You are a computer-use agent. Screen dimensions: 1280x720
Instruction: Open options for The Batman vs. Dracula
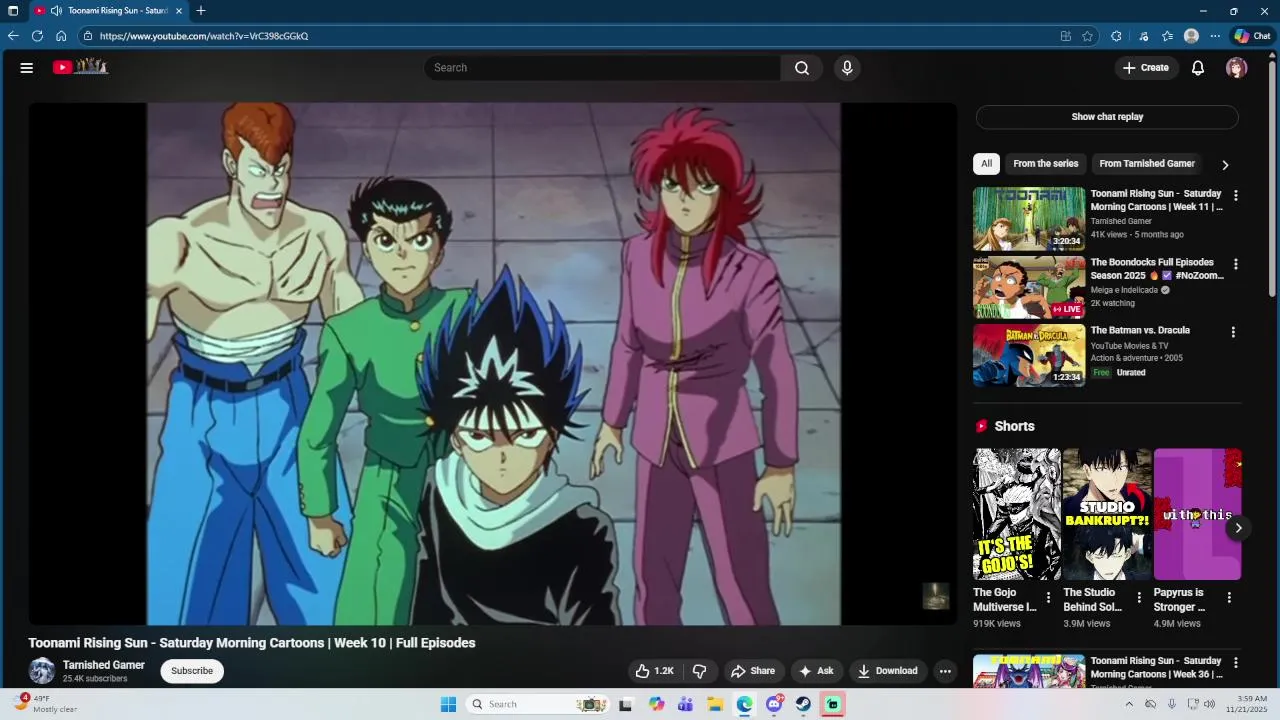[1233, 332]
